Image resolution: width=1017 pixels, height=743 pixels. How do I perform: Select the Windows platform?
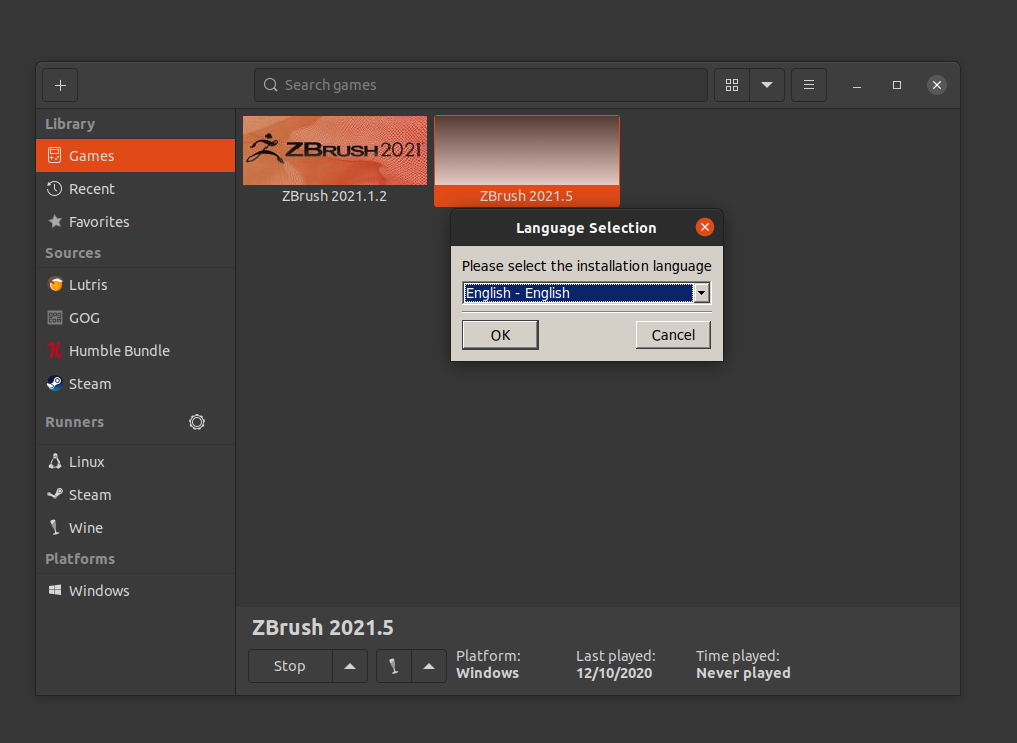click(x=136, y=591)
